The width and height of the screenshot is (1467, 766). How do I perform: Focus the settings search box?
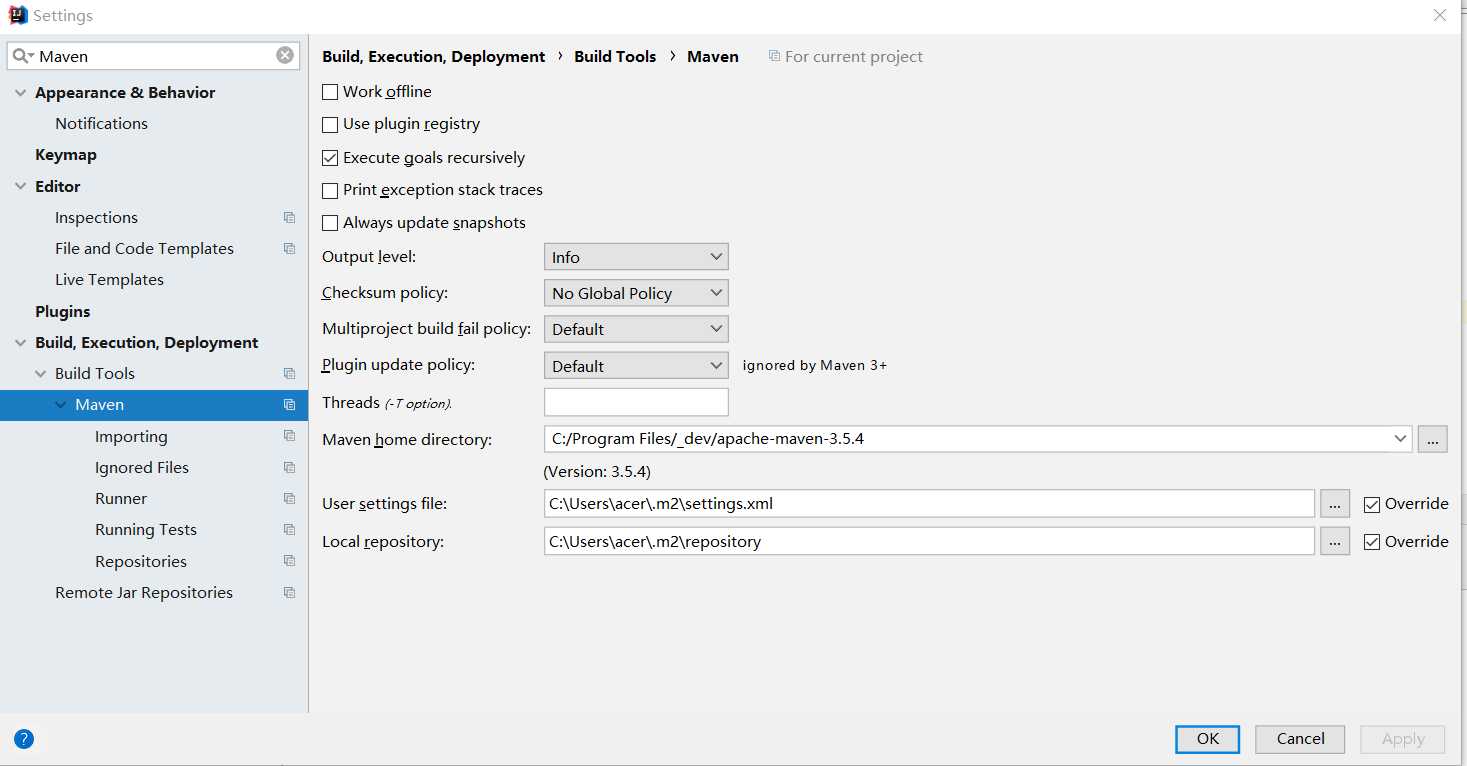coord(153,56)
